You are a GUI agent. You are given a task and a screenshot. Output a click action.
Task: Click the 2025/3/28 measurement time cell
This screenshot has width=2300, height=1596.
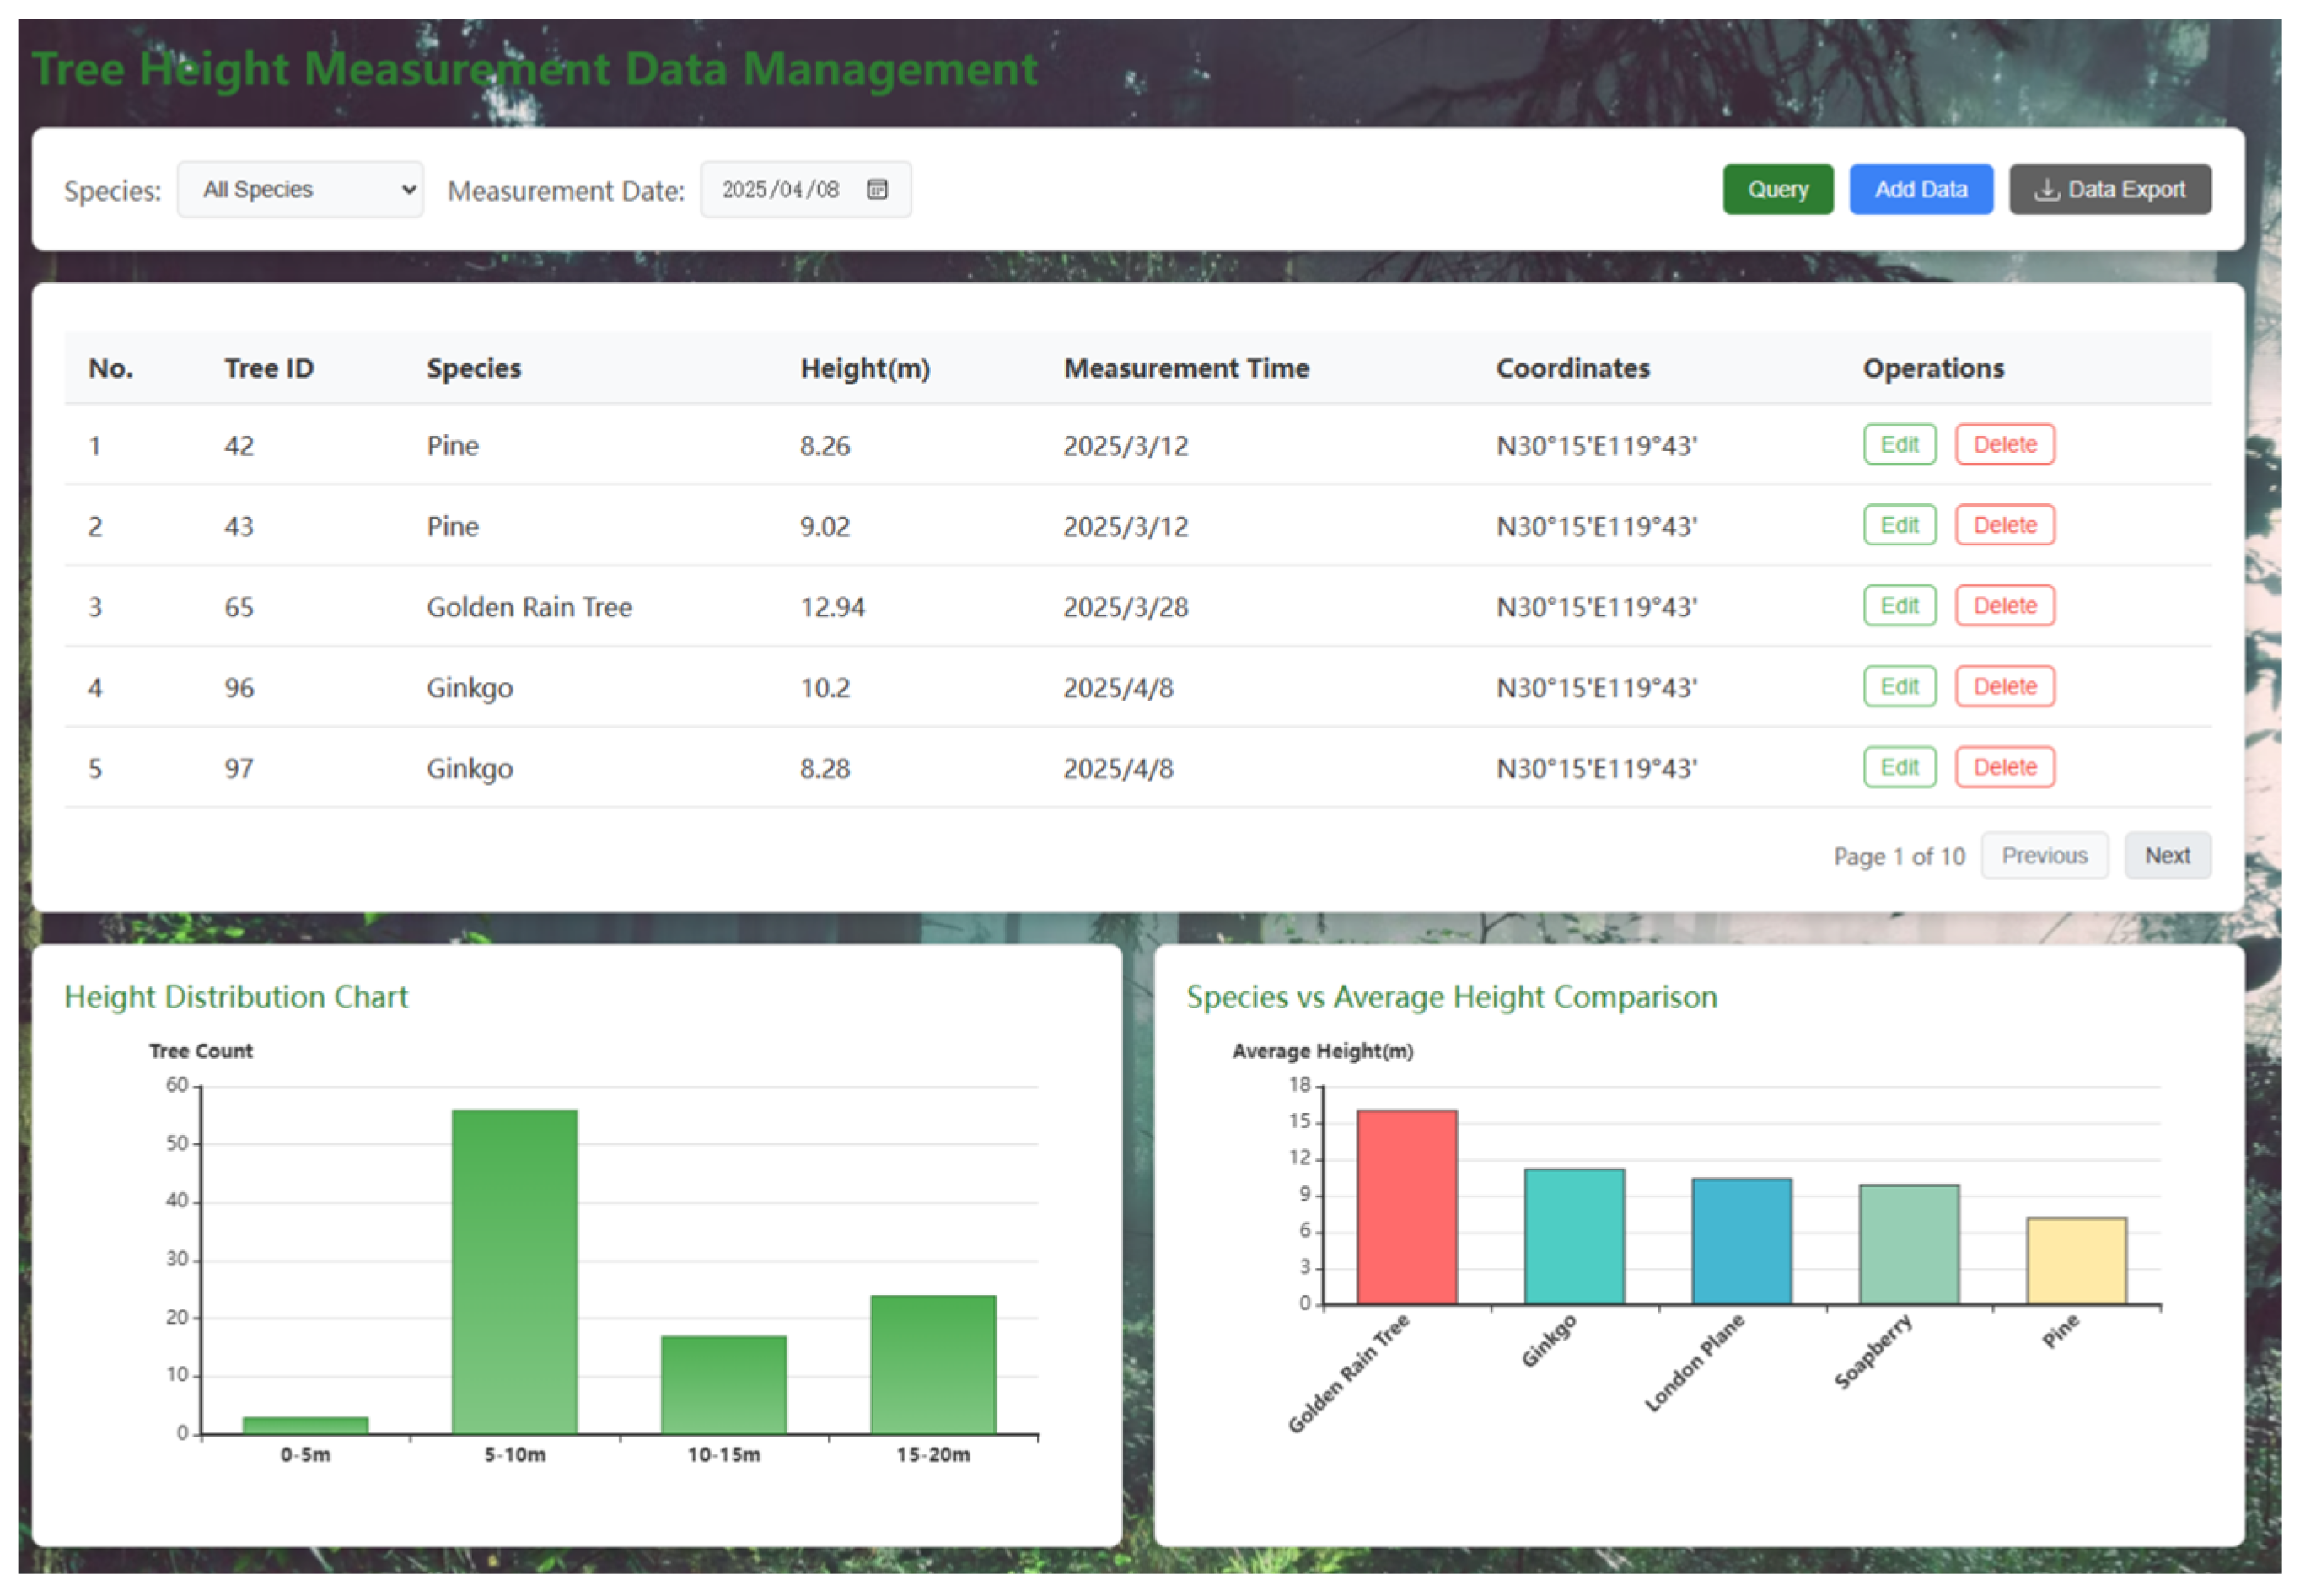(x=1126, y=607)
